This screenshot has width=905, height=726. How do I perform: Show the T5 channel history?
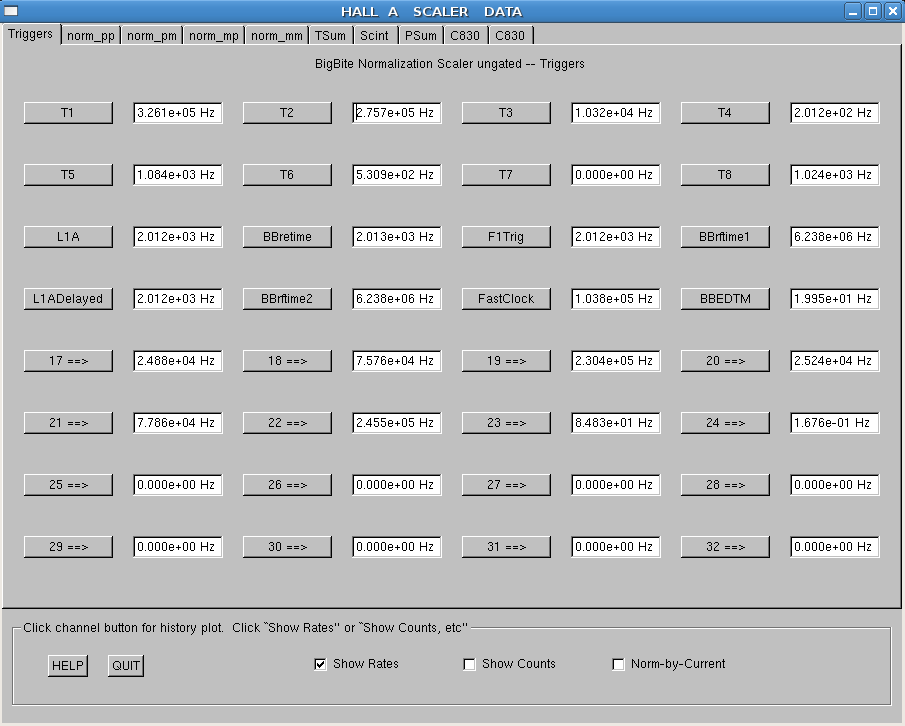click(68, 175)
